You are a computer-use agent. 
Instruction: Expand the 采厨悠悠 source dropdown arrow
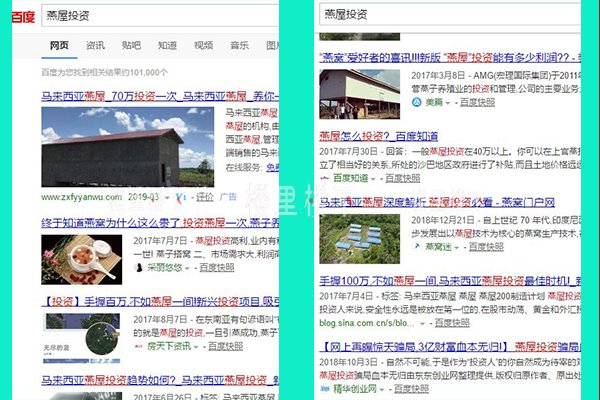[x=187, y=268]
